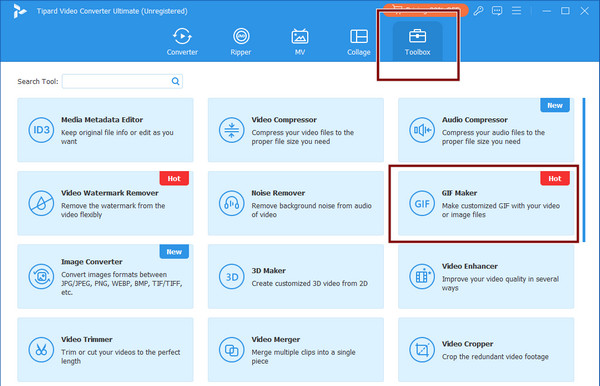This screenshot has height=386, width=600.
Task: Open Video Watermark Remover title
Action: [x=109, y=193]
